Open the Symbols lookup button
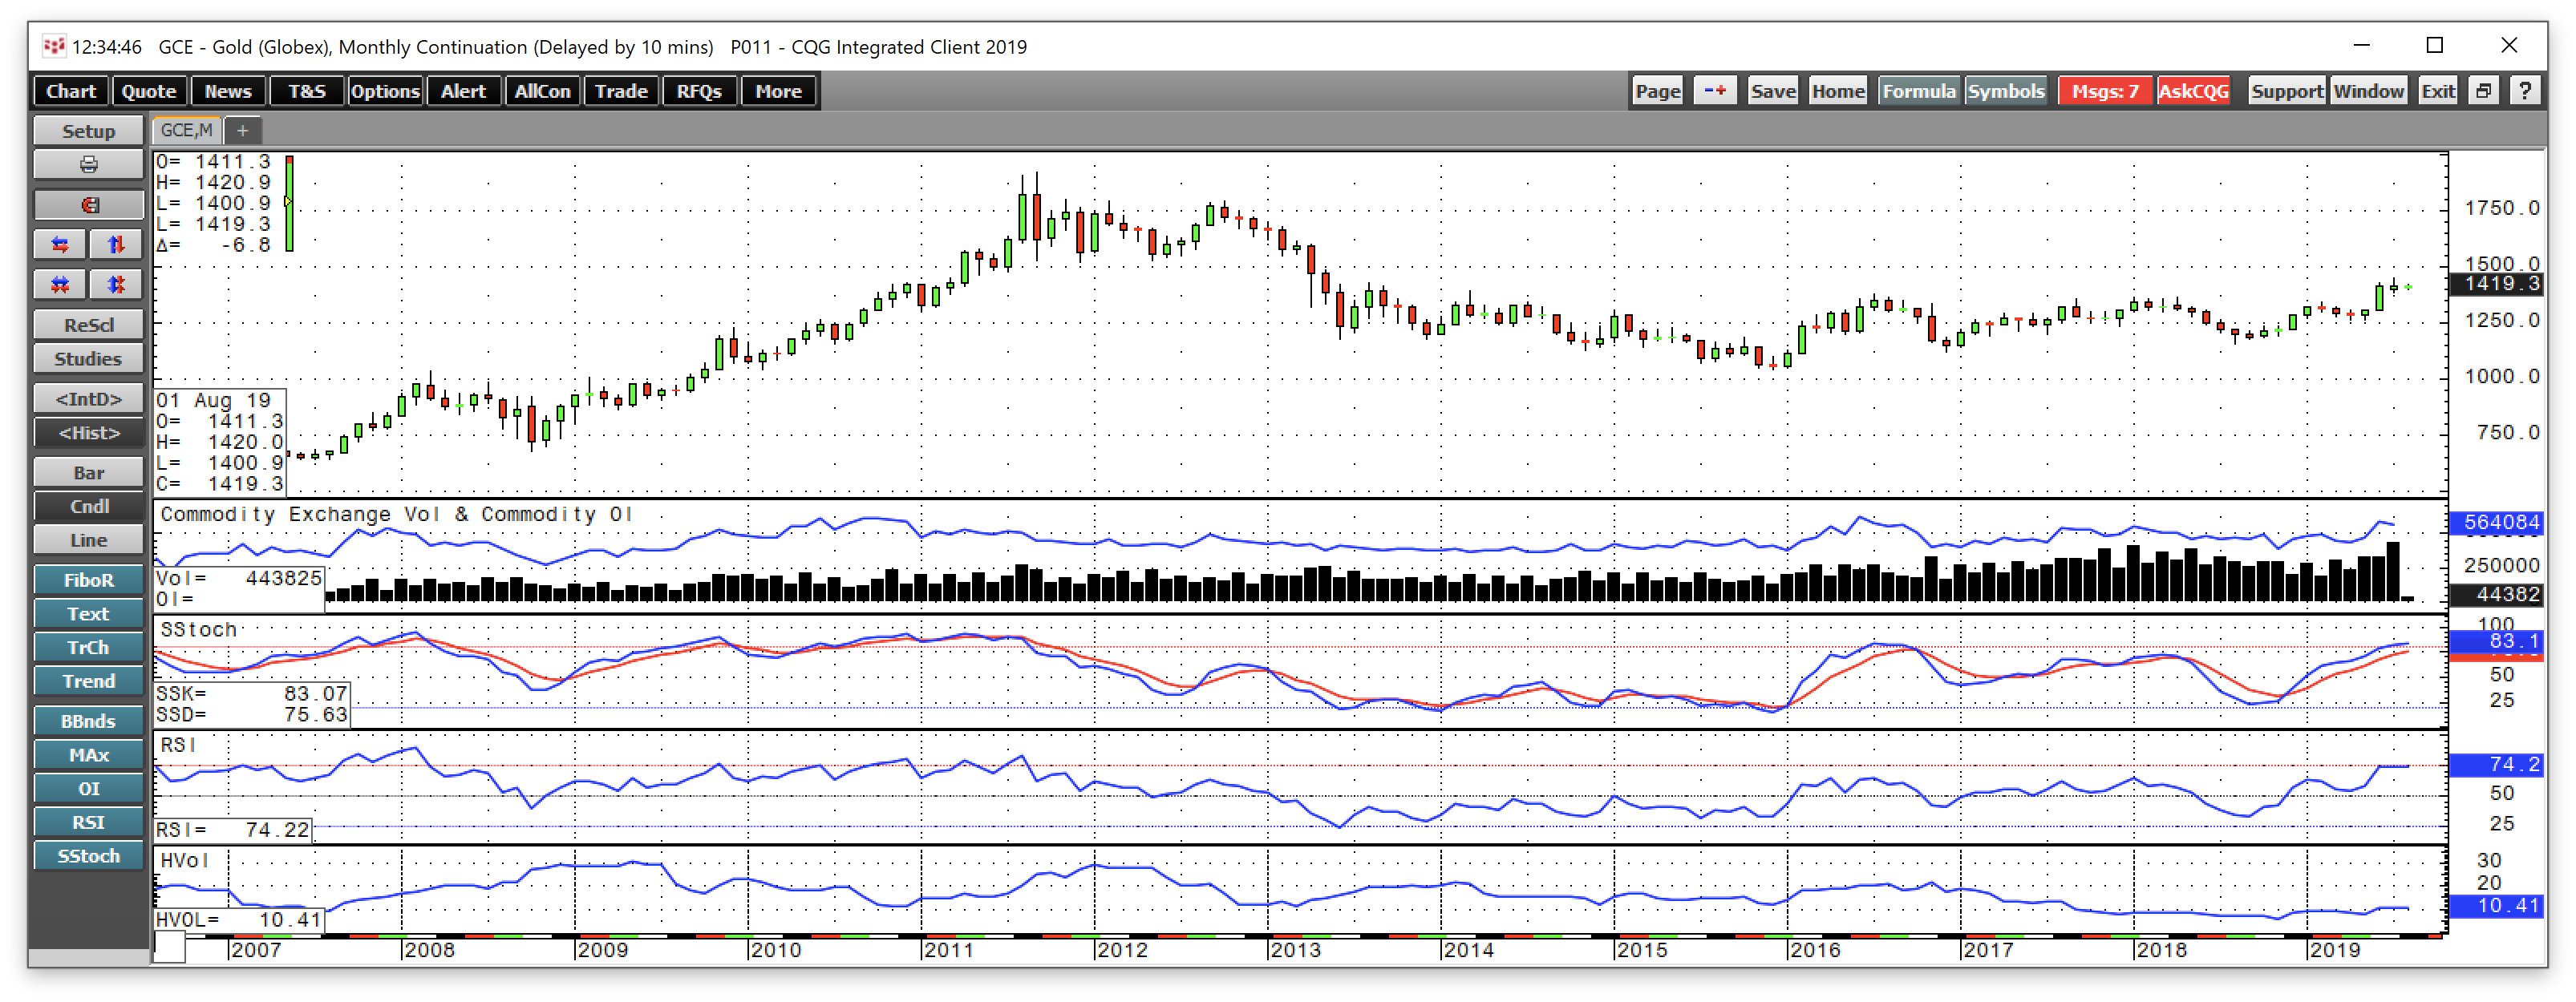This screenshot has height=1002, width=2576. (2006, 91)
